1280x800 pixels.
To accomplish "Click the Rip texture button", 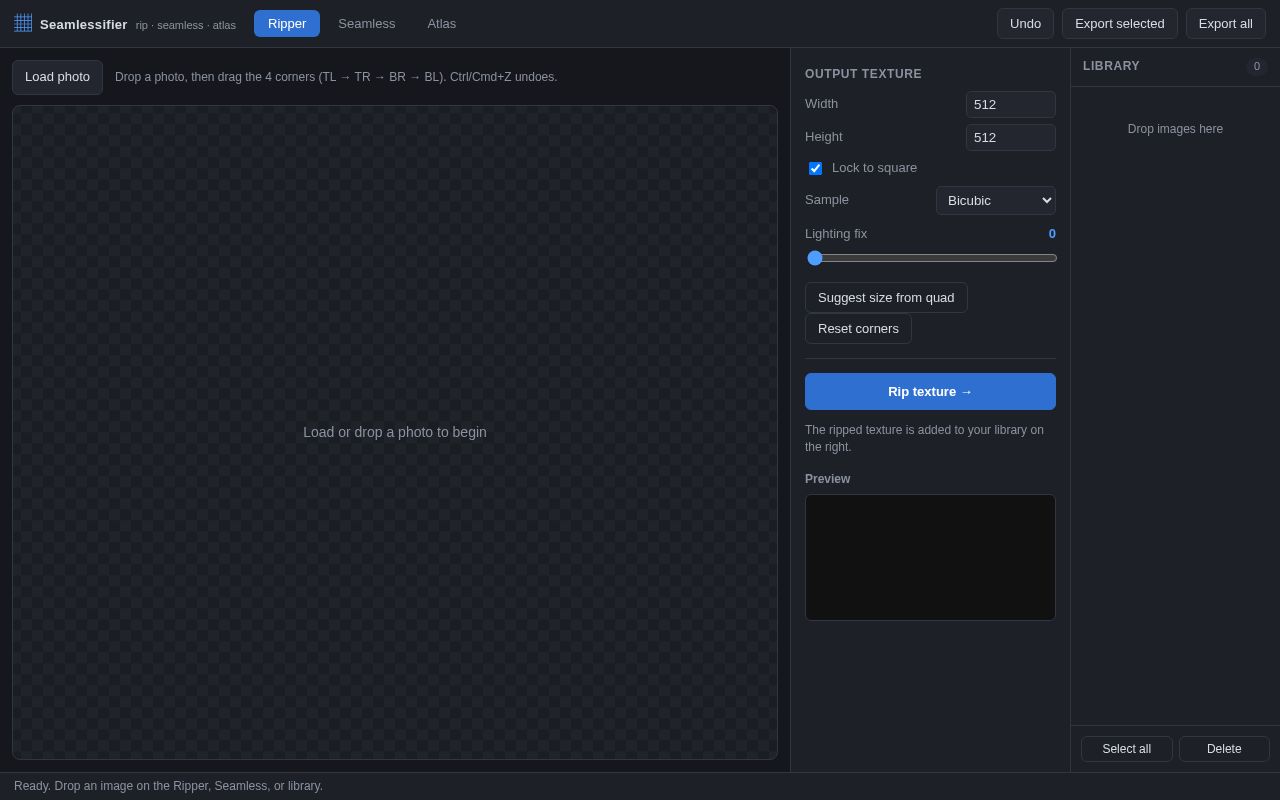I will click(x=930, y=392).
